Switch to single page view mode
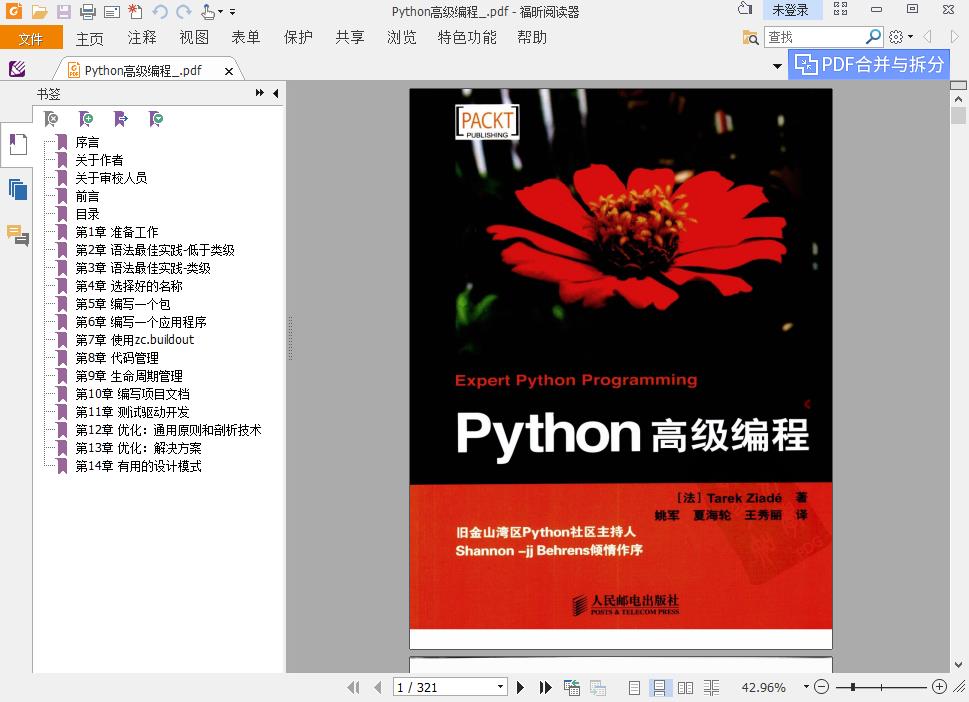 click(x=634, y=688)
